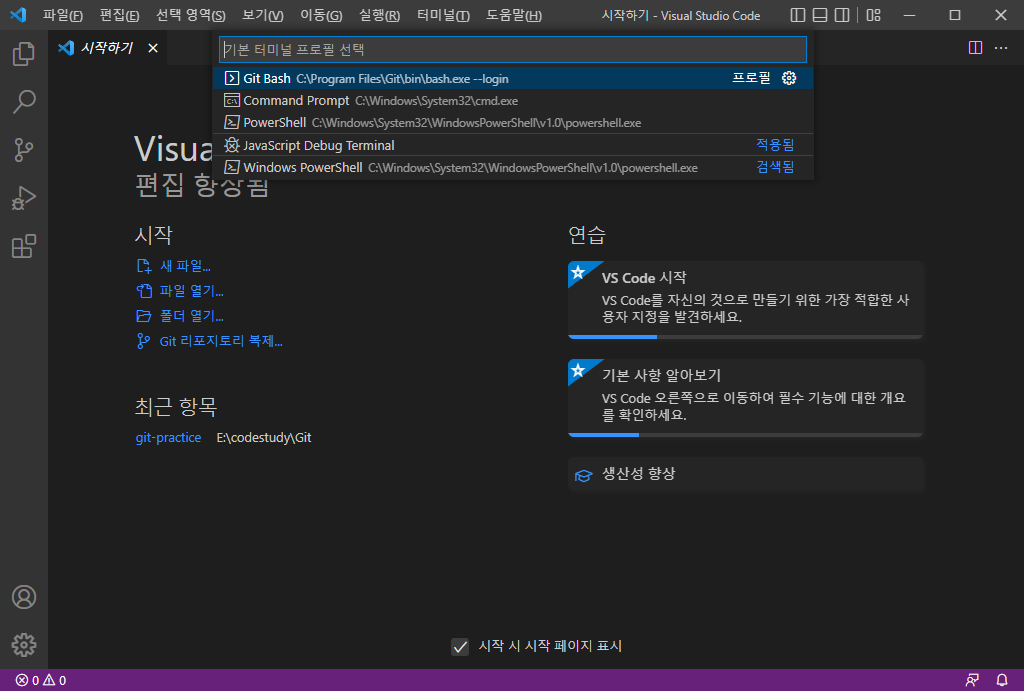The width and height of the screenshot is (1024, 691).
Task: Select Git Bash terminal profile
Action: 513,78
